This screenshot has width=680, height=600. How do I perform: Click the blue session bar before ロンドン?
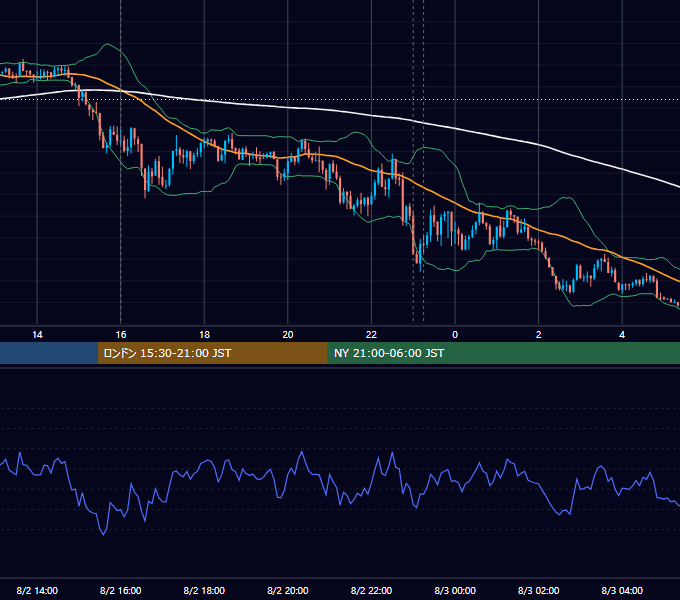[49, 353]
